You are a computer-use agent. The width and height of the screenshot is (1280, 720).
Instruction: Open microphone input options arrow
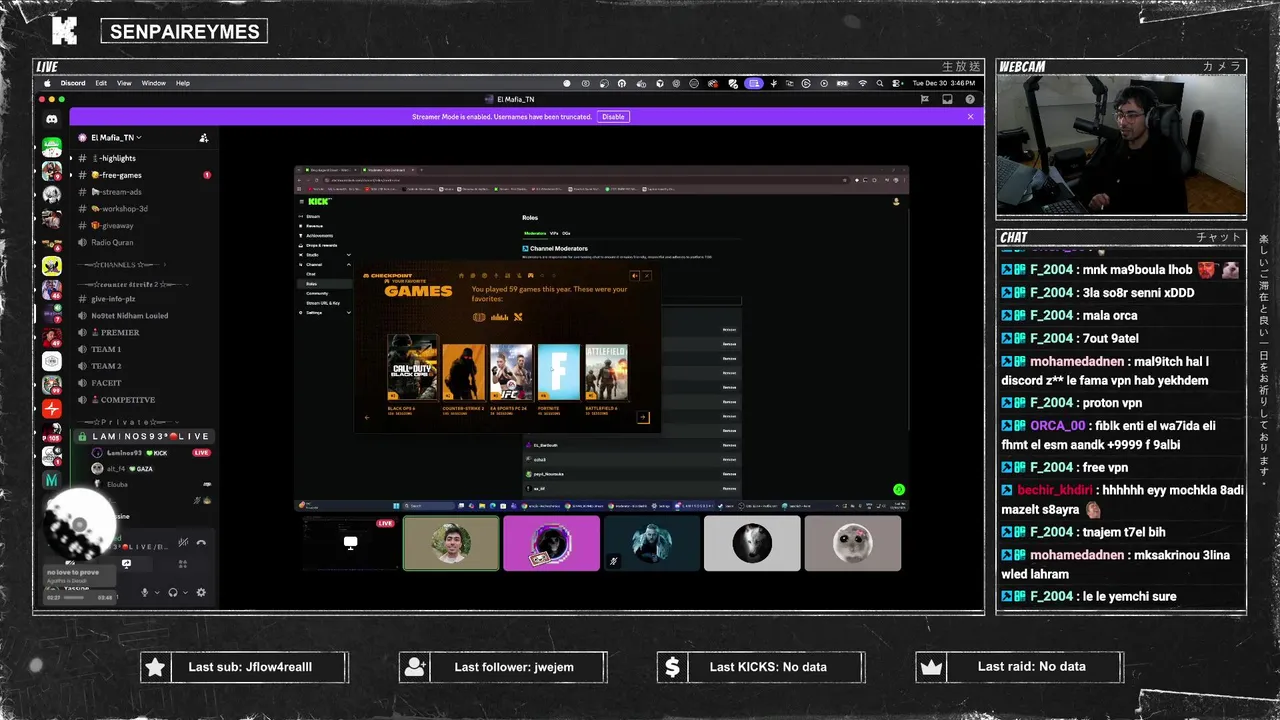point(156,592)
